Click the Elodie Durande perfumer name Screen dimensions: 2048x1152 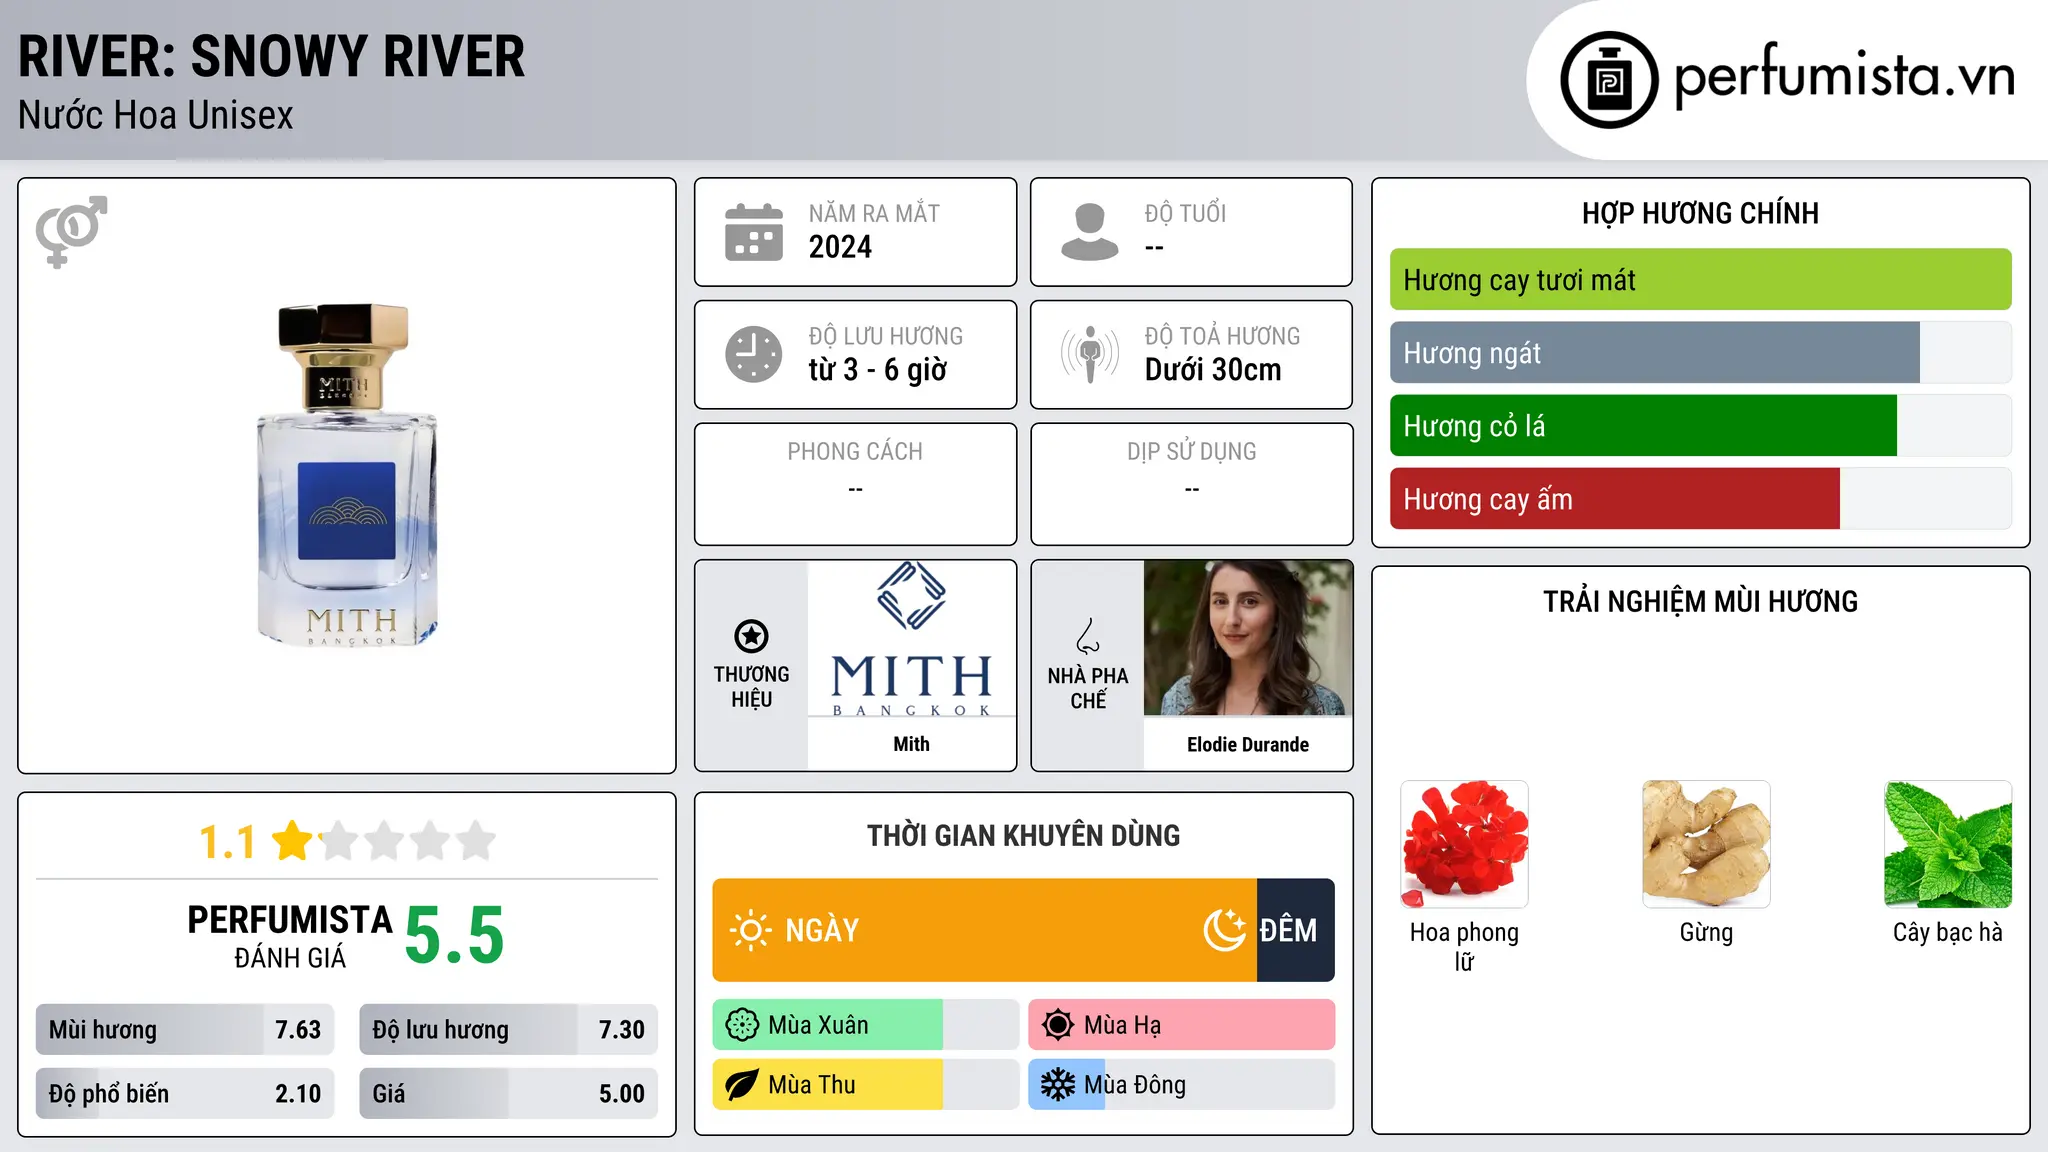click(1248, 744)
